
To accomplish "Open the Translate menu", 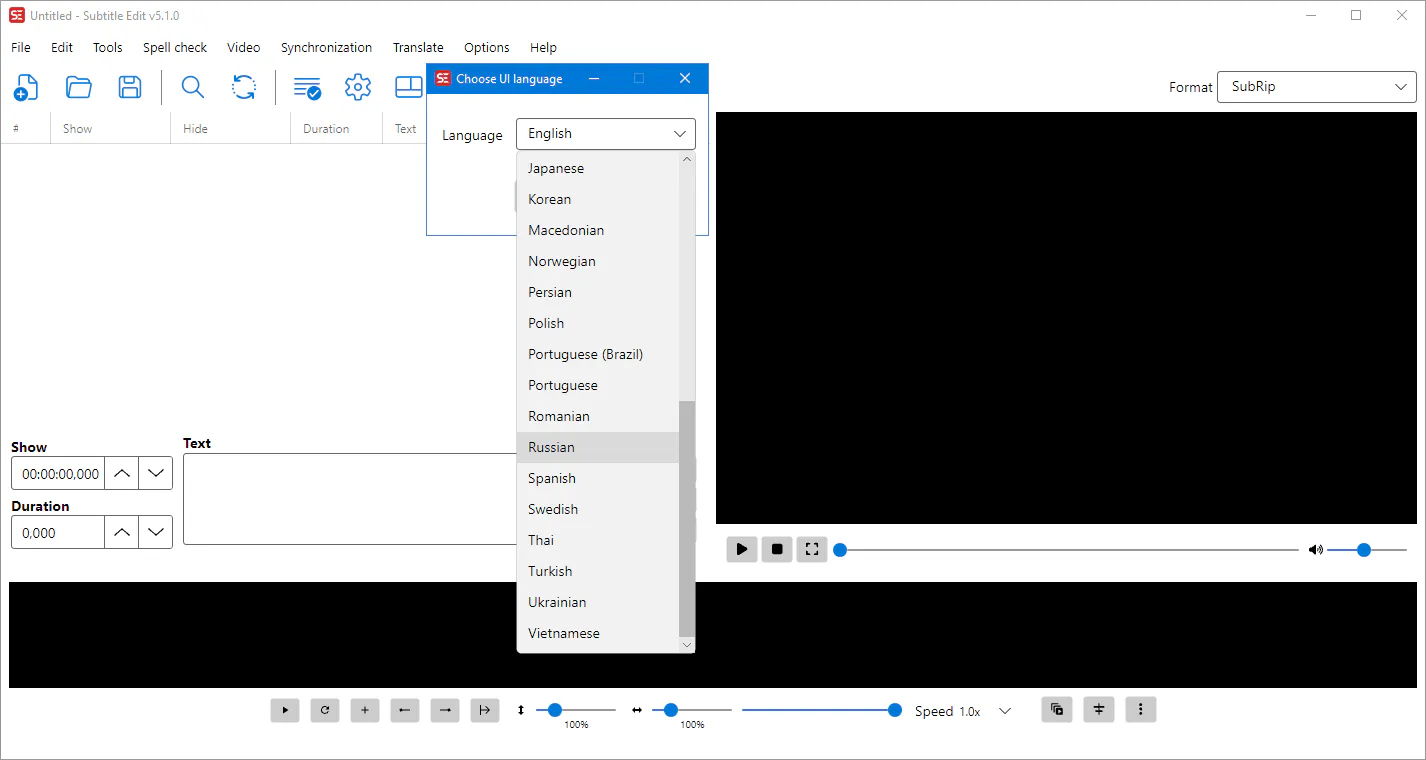I will tap(418, 47).
